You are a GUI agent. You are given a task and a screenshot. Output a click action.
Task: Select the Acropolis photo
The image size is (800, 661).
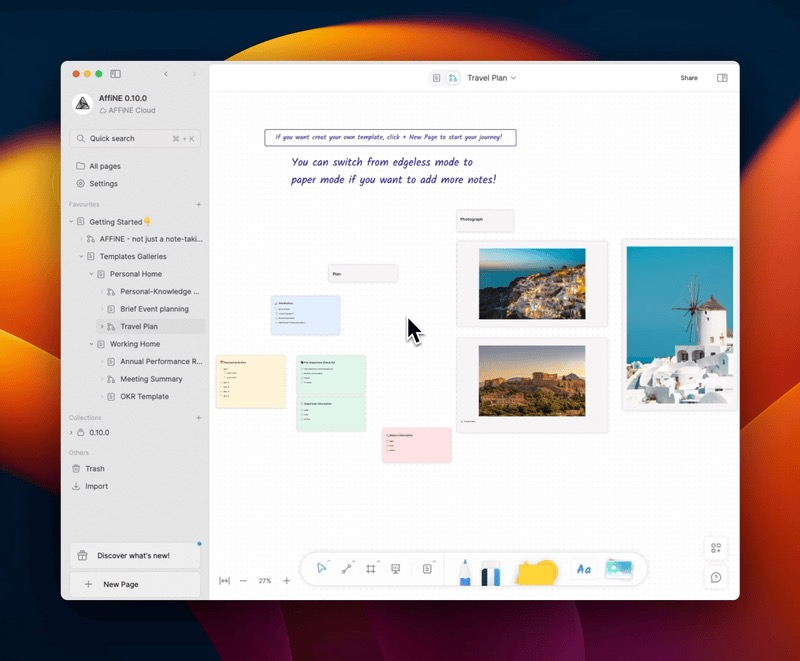coord(532,381)
